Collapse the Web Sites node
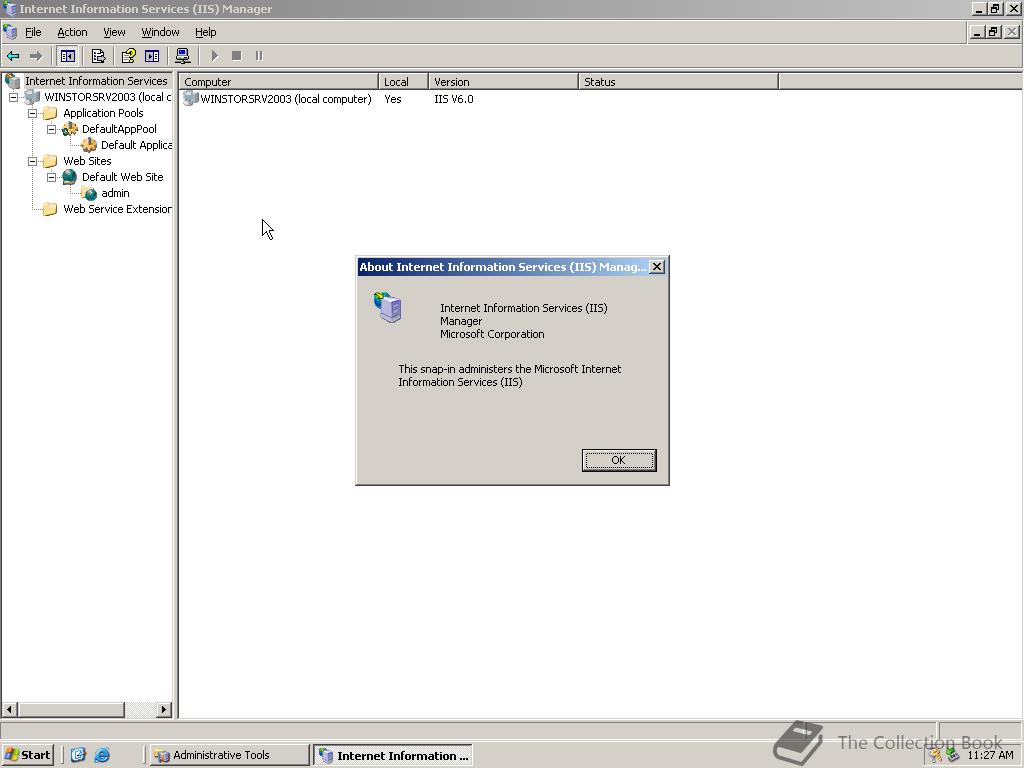This screenshot has width=1024, height=768. [32, 161]
